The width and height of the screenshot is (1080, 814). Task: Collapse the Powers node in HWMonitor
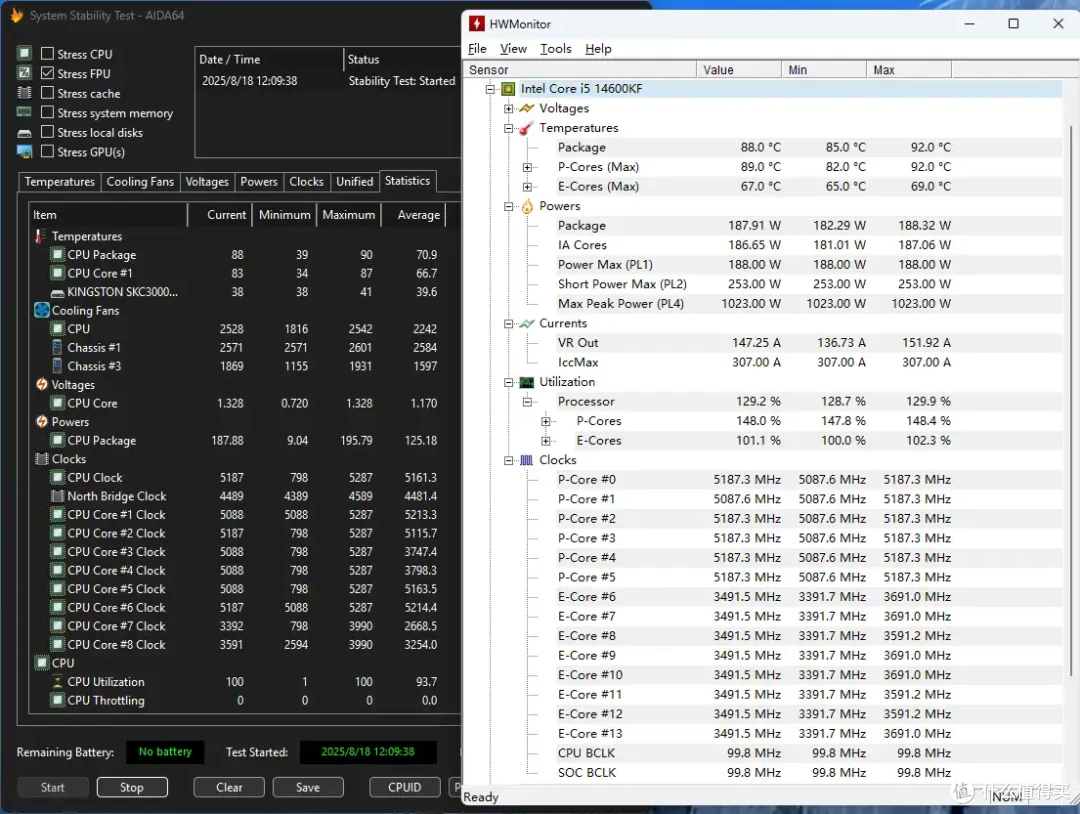point(509,206)
